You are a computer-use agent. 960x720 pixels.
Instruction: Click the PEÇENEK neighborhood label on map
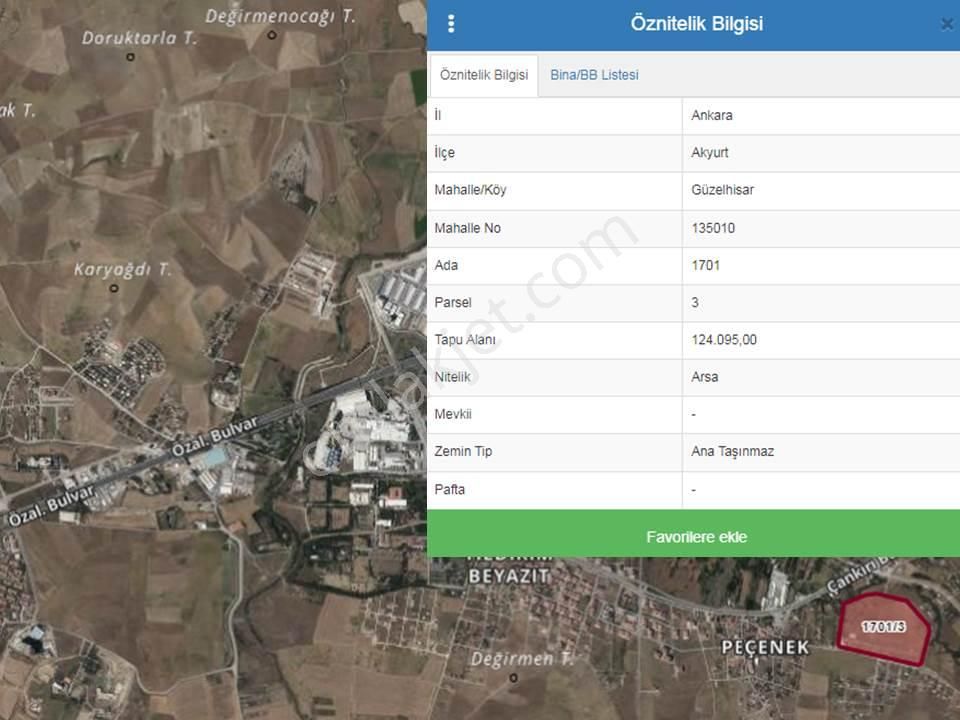pyautogui.click(x=765, y=647)
